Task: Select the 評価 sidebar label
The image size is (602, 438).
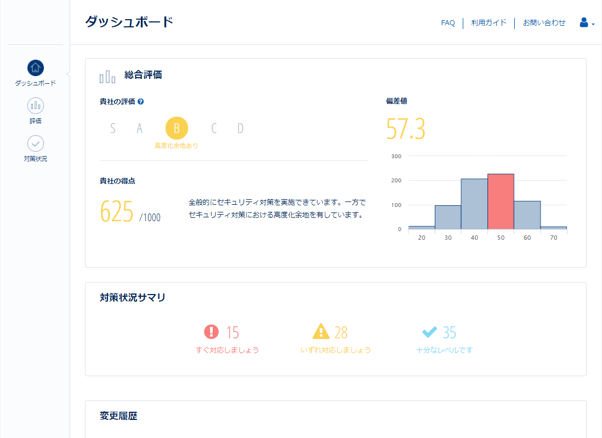Action: [x=35, y=121]
